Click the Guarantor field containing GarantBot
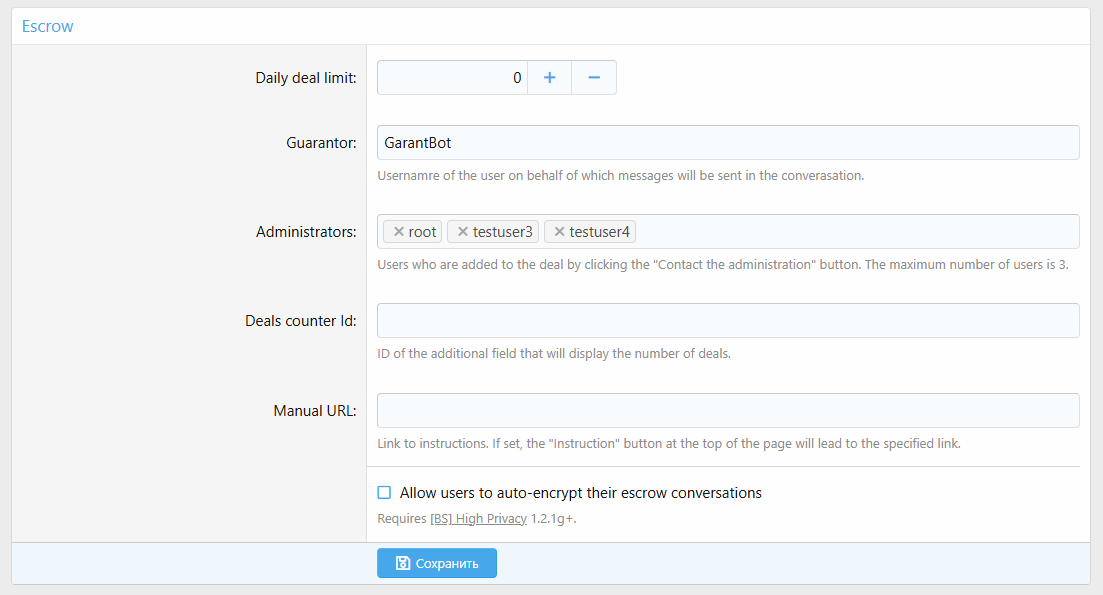This screenshot has width=1103, height=595. point(728,143)
